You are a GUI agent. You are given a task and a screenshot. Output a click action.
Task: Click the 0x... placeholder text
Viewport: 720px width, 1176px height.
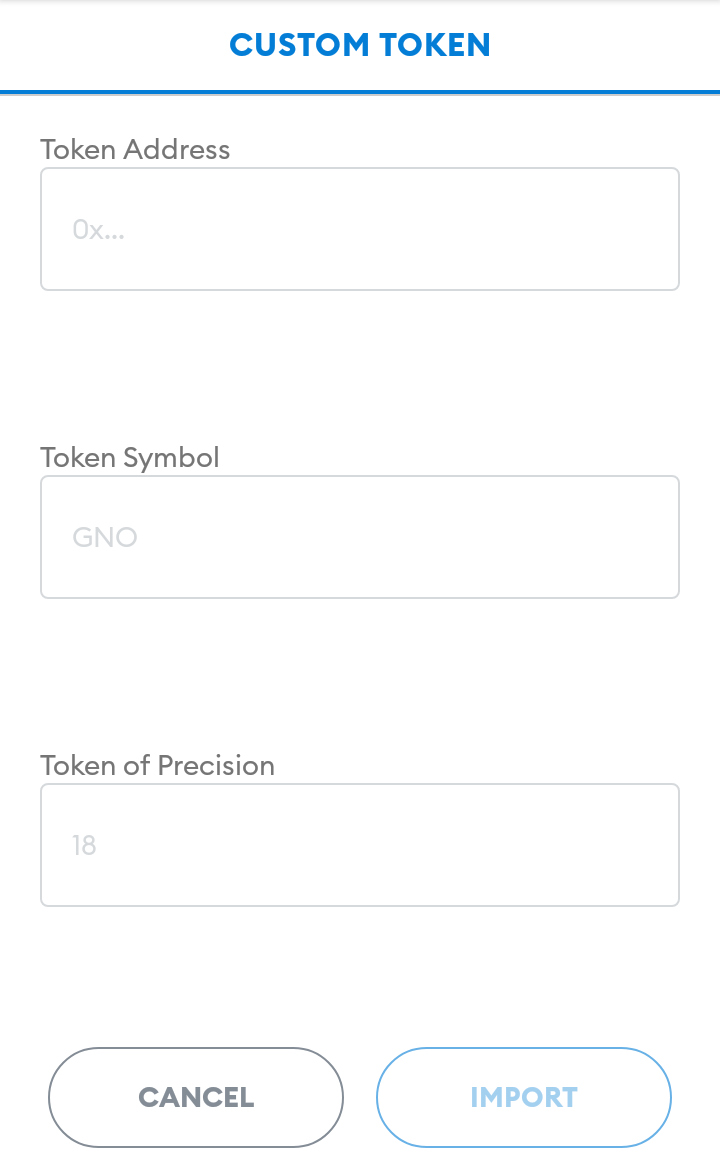[98, 229]
